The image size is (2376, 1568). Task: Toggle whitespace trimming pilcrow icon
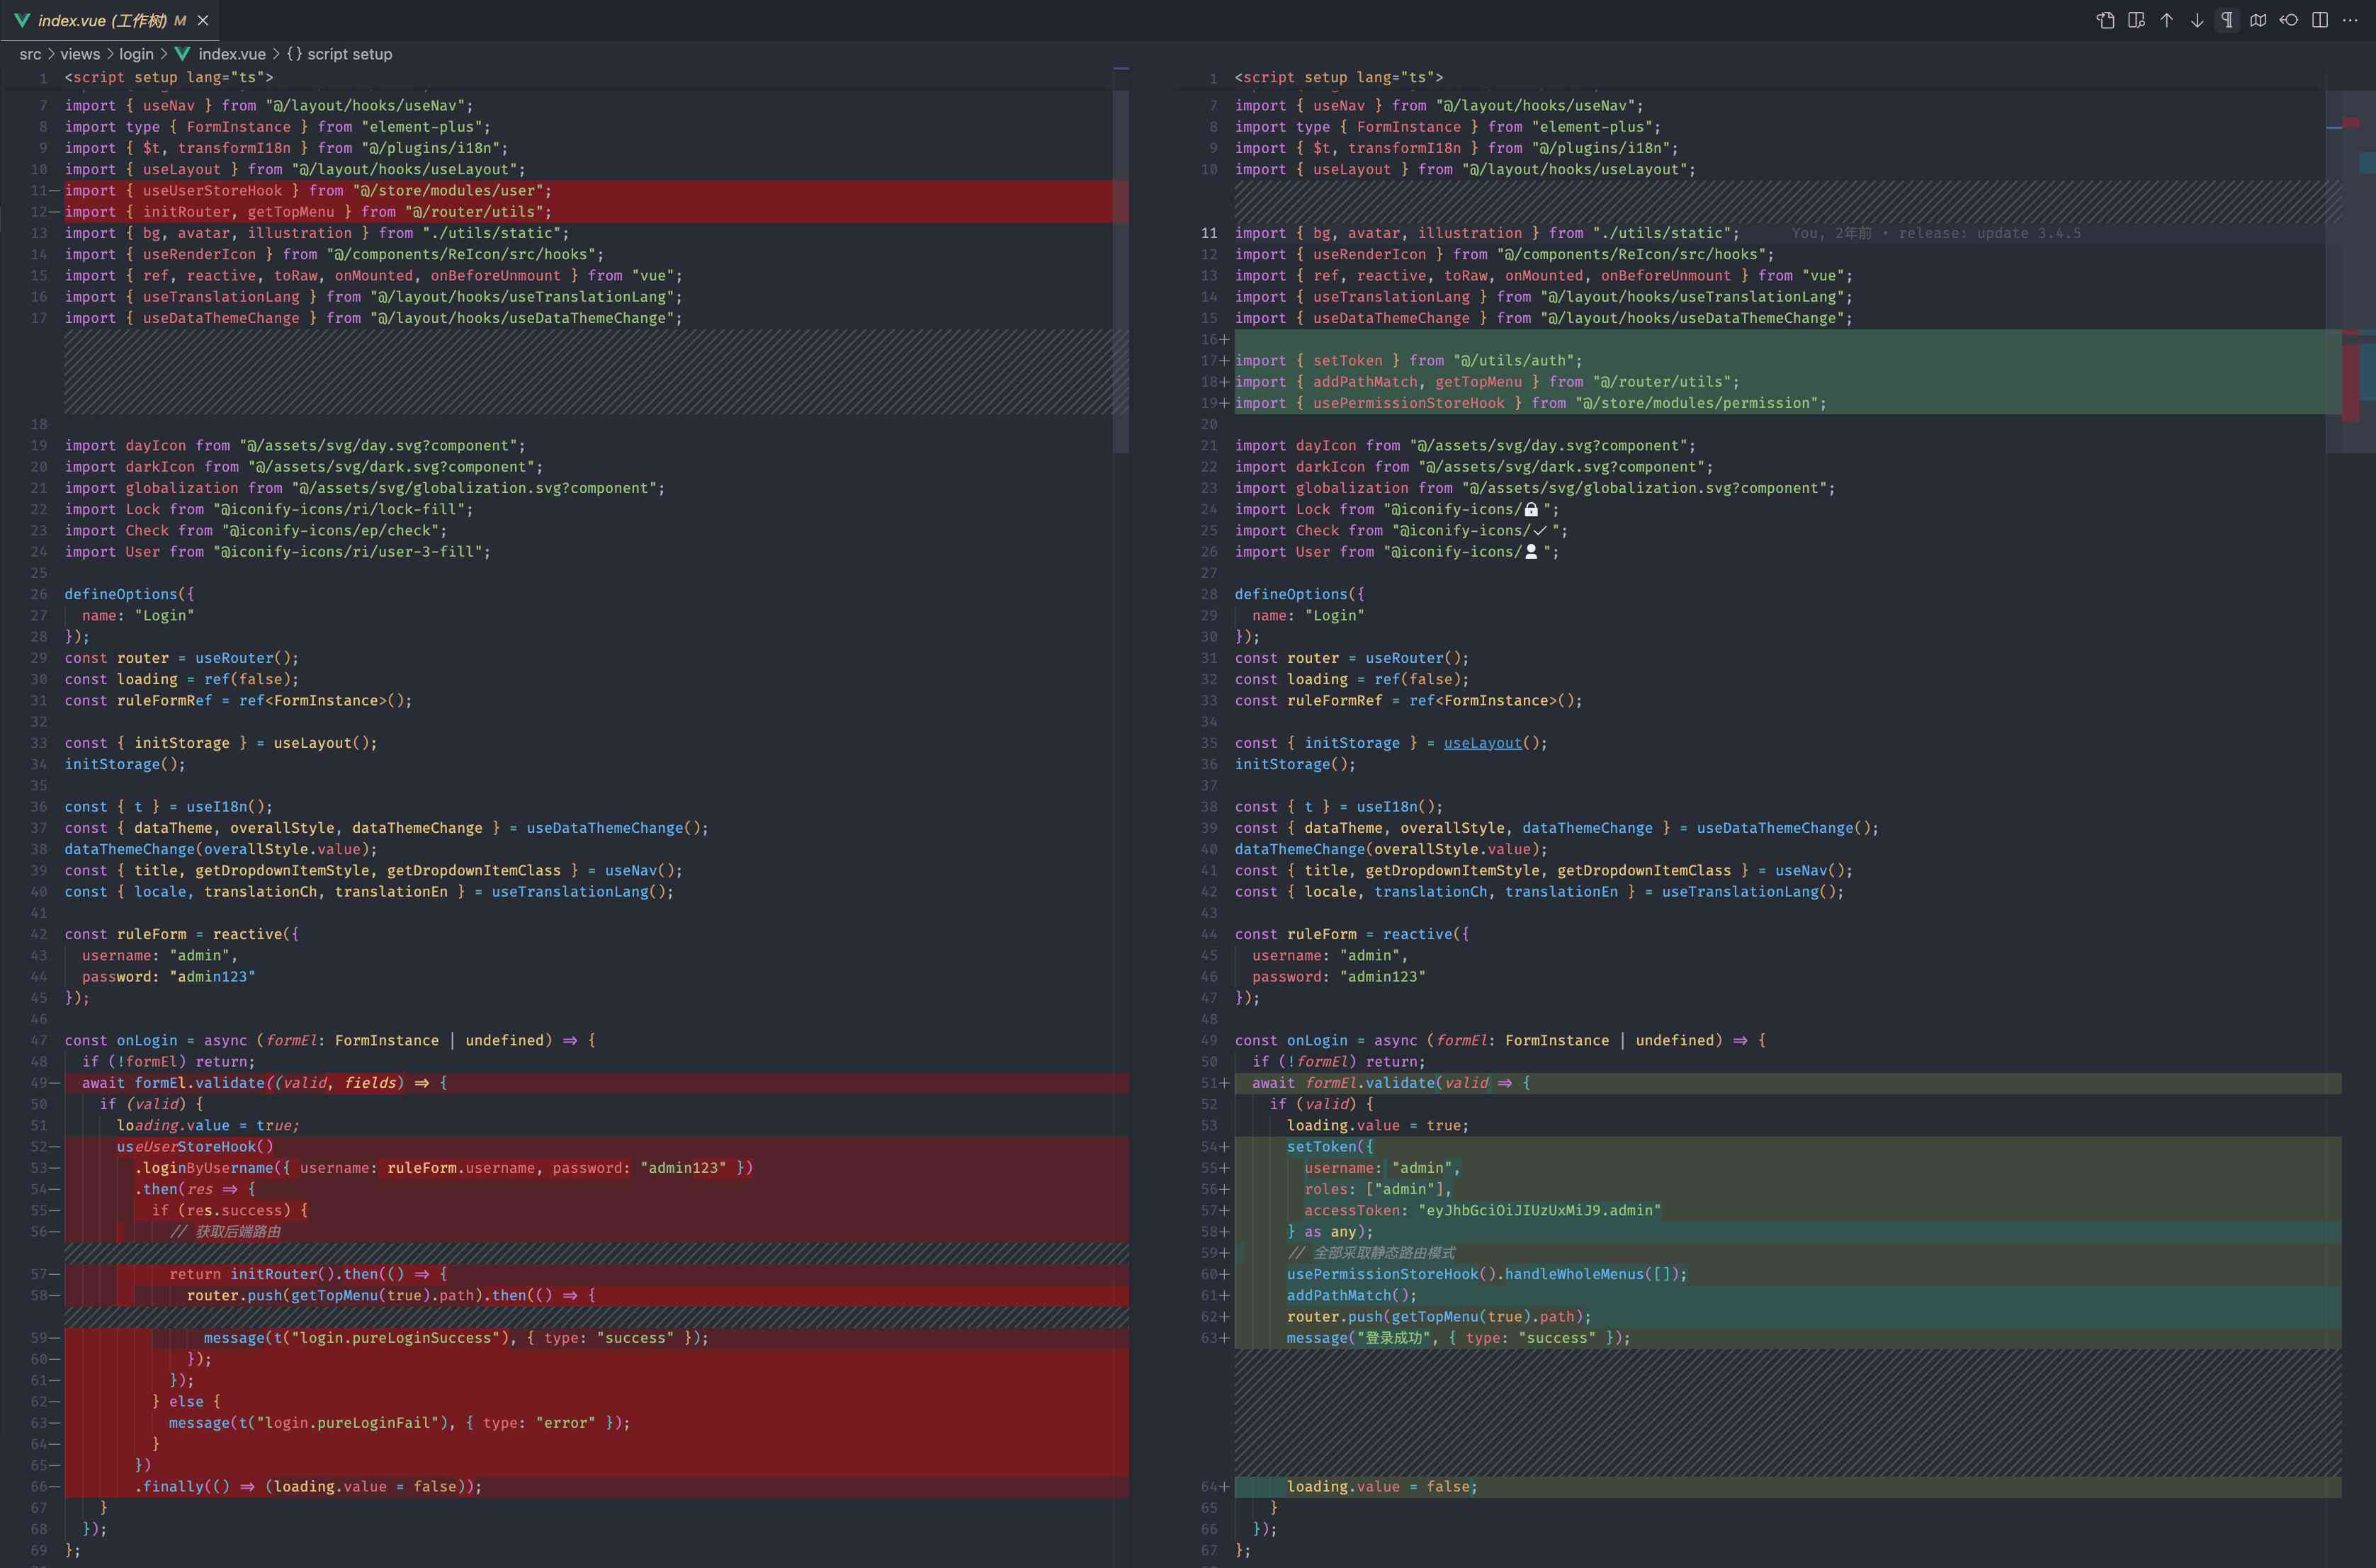pyautogui.click(x=2227, y=20)
